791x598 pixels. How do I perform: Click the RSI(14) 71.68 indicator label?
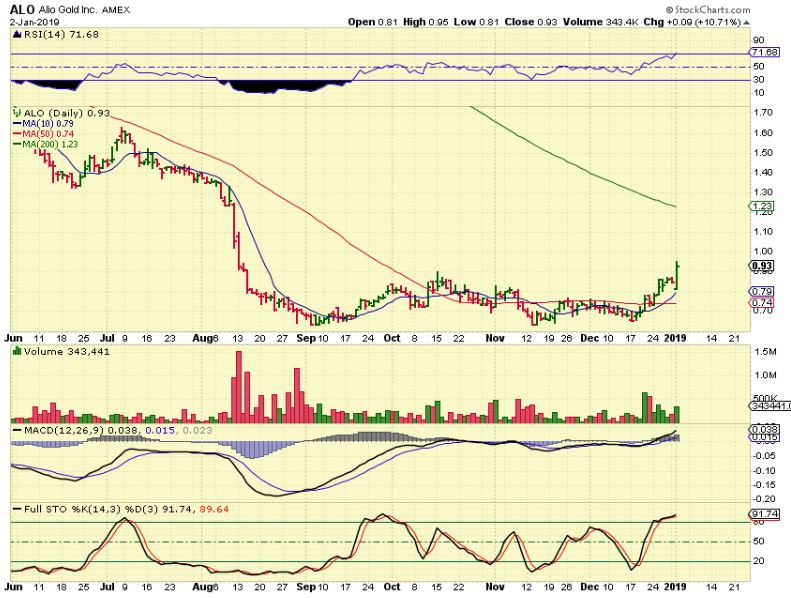tap(61, 34)
